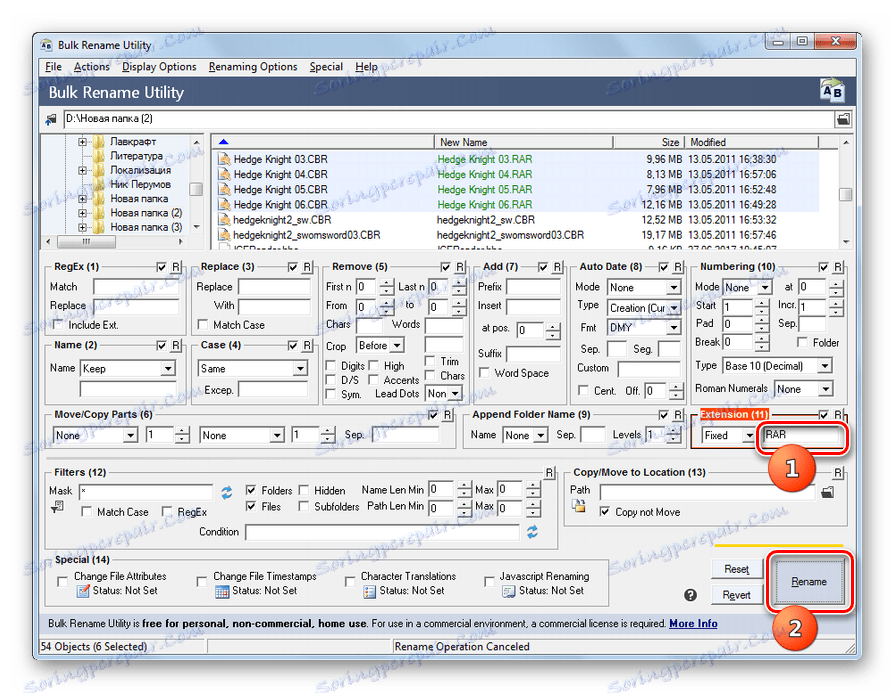Screen dimensions: 895x693
Task: Click the filter icon below the Mask label
Action: click(57, 507)
